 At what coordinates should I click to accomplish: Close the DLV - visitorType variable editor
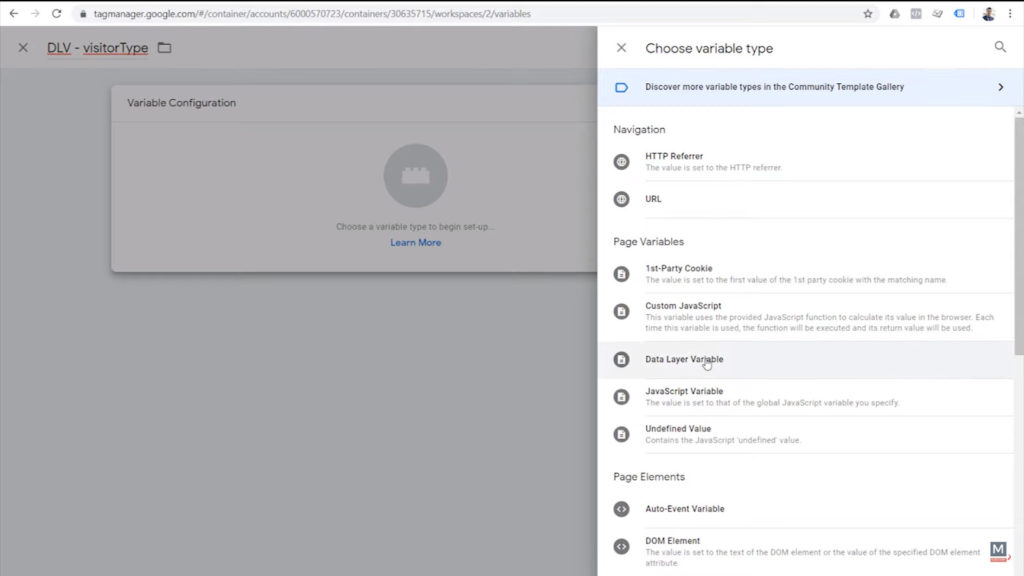[23, 48]
